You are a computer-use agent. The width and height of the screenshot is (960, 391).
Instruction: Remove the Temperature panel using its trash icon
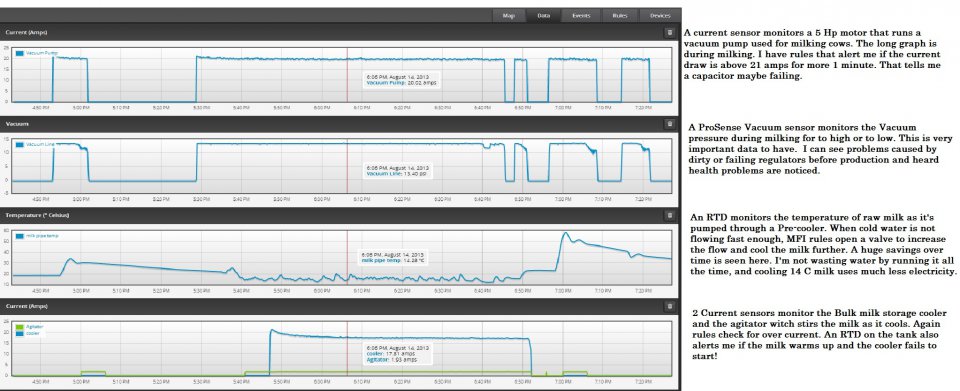point(670,215)
